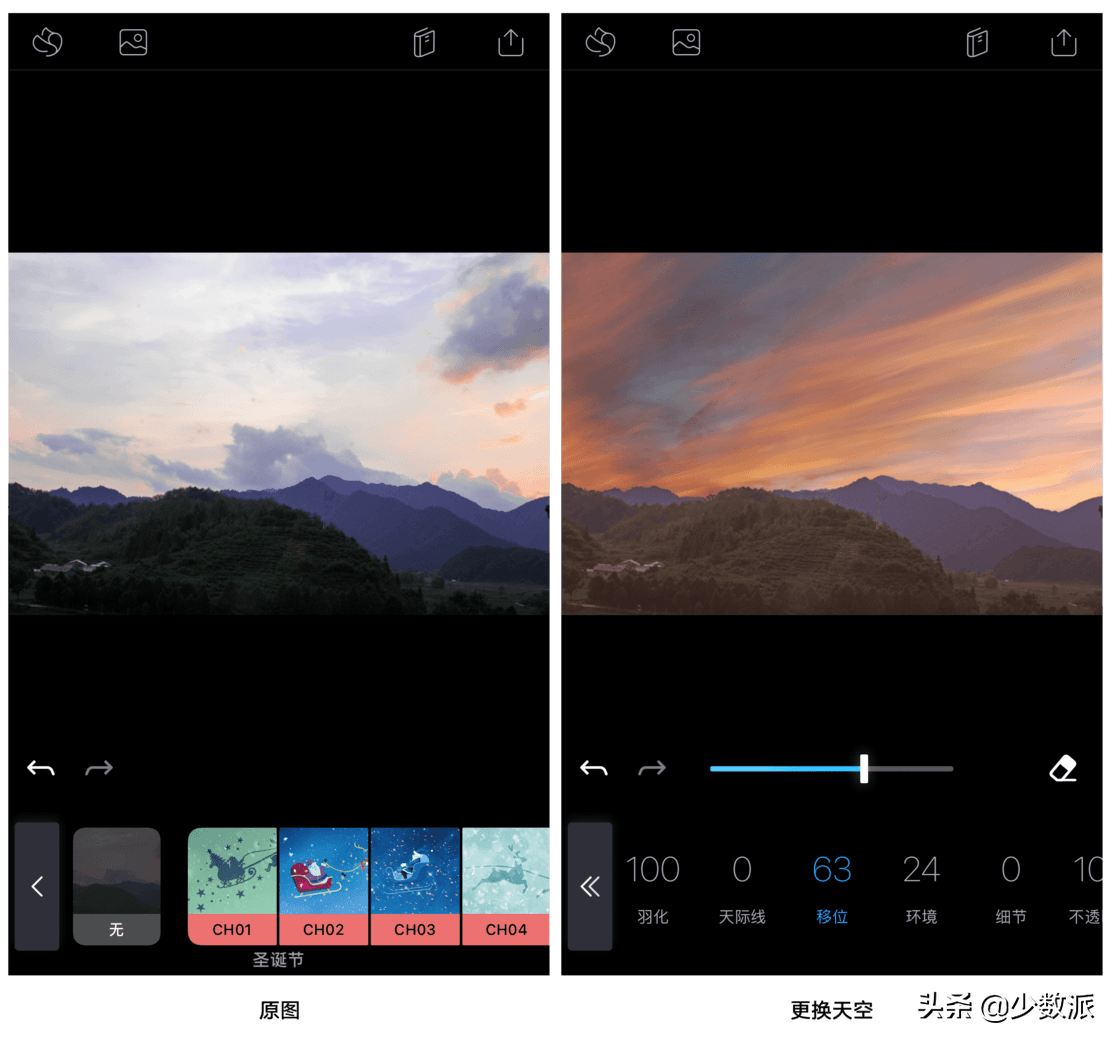
Task: Select the 无 (none) sky preset
Action: pos(116,887)
